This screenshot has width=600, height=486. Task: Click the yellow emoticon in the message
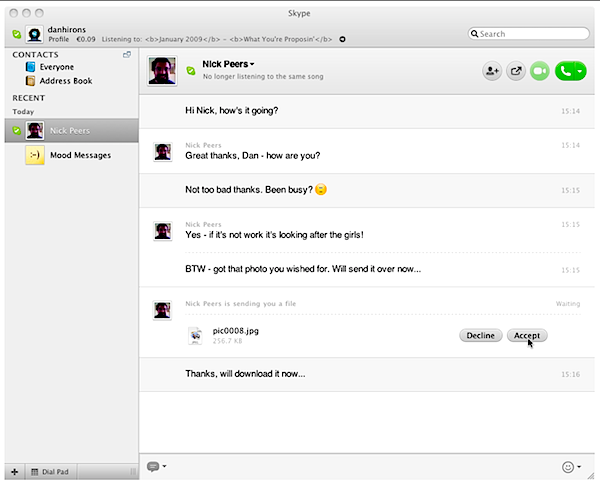321,189
